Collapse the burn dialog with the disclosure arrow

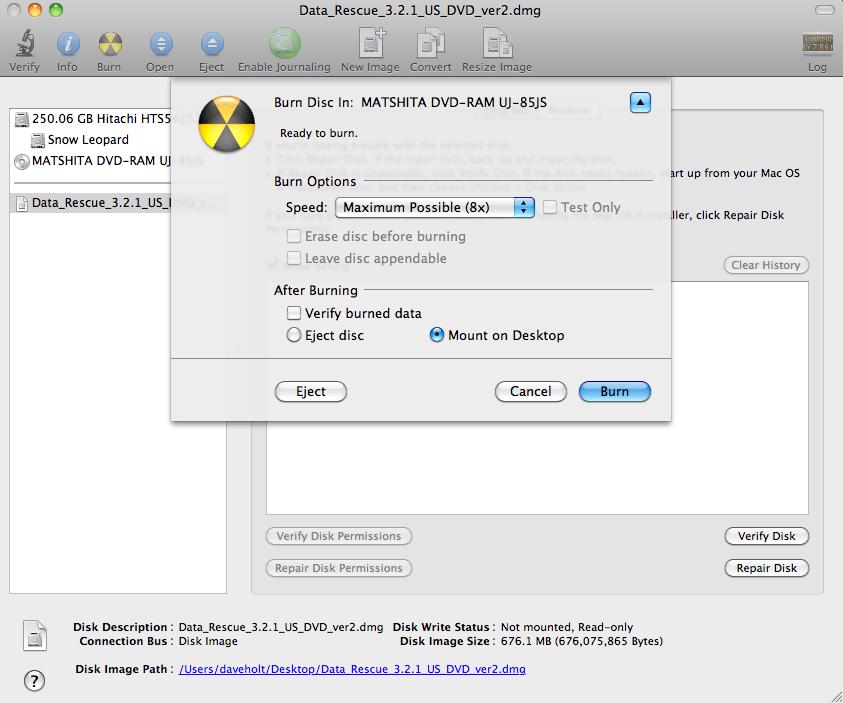(640, 101)
